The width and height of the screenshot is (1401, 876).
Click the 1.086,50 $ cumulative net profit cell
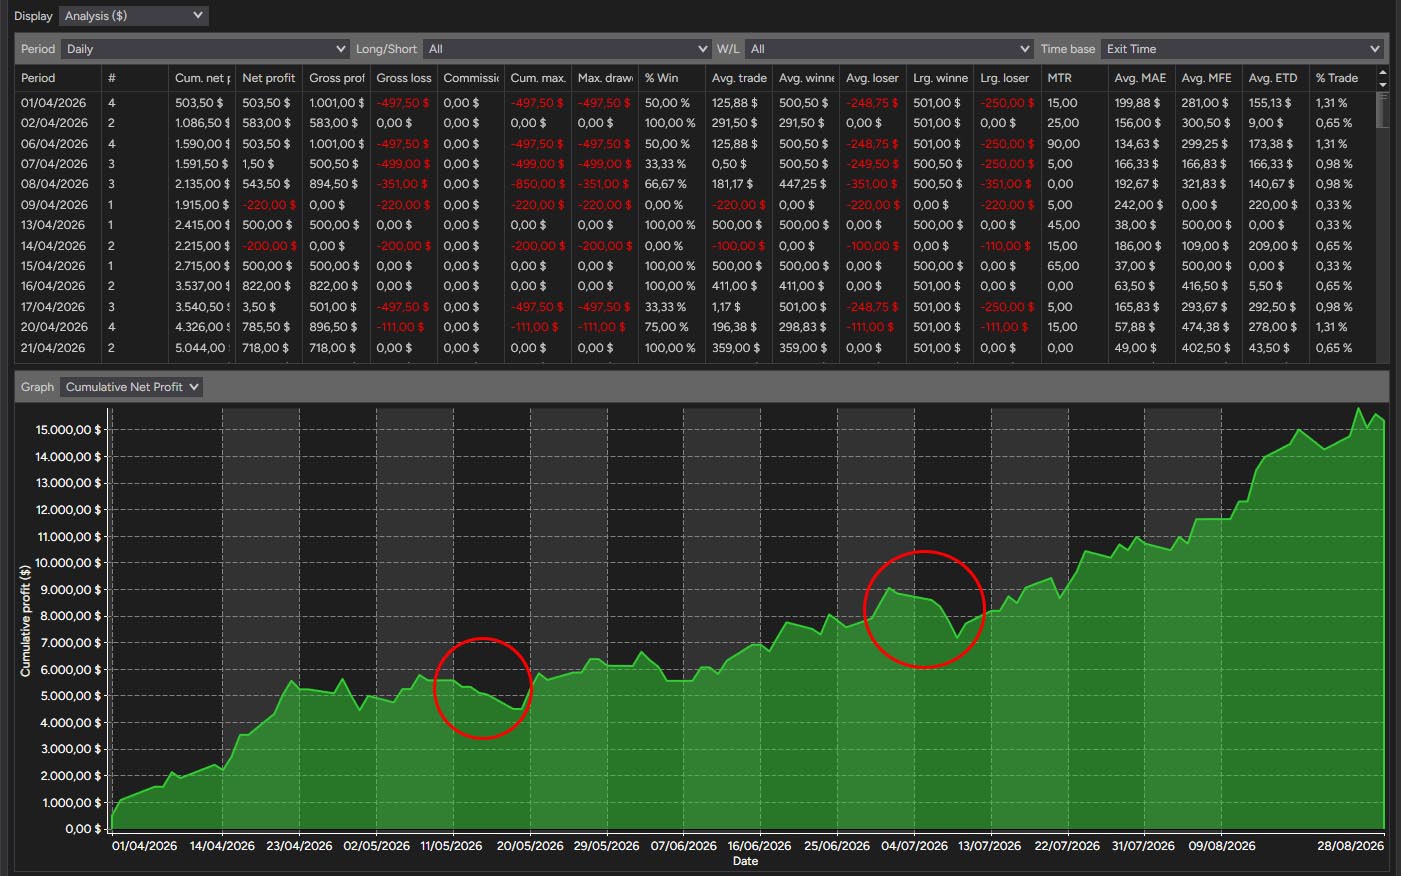202,123
